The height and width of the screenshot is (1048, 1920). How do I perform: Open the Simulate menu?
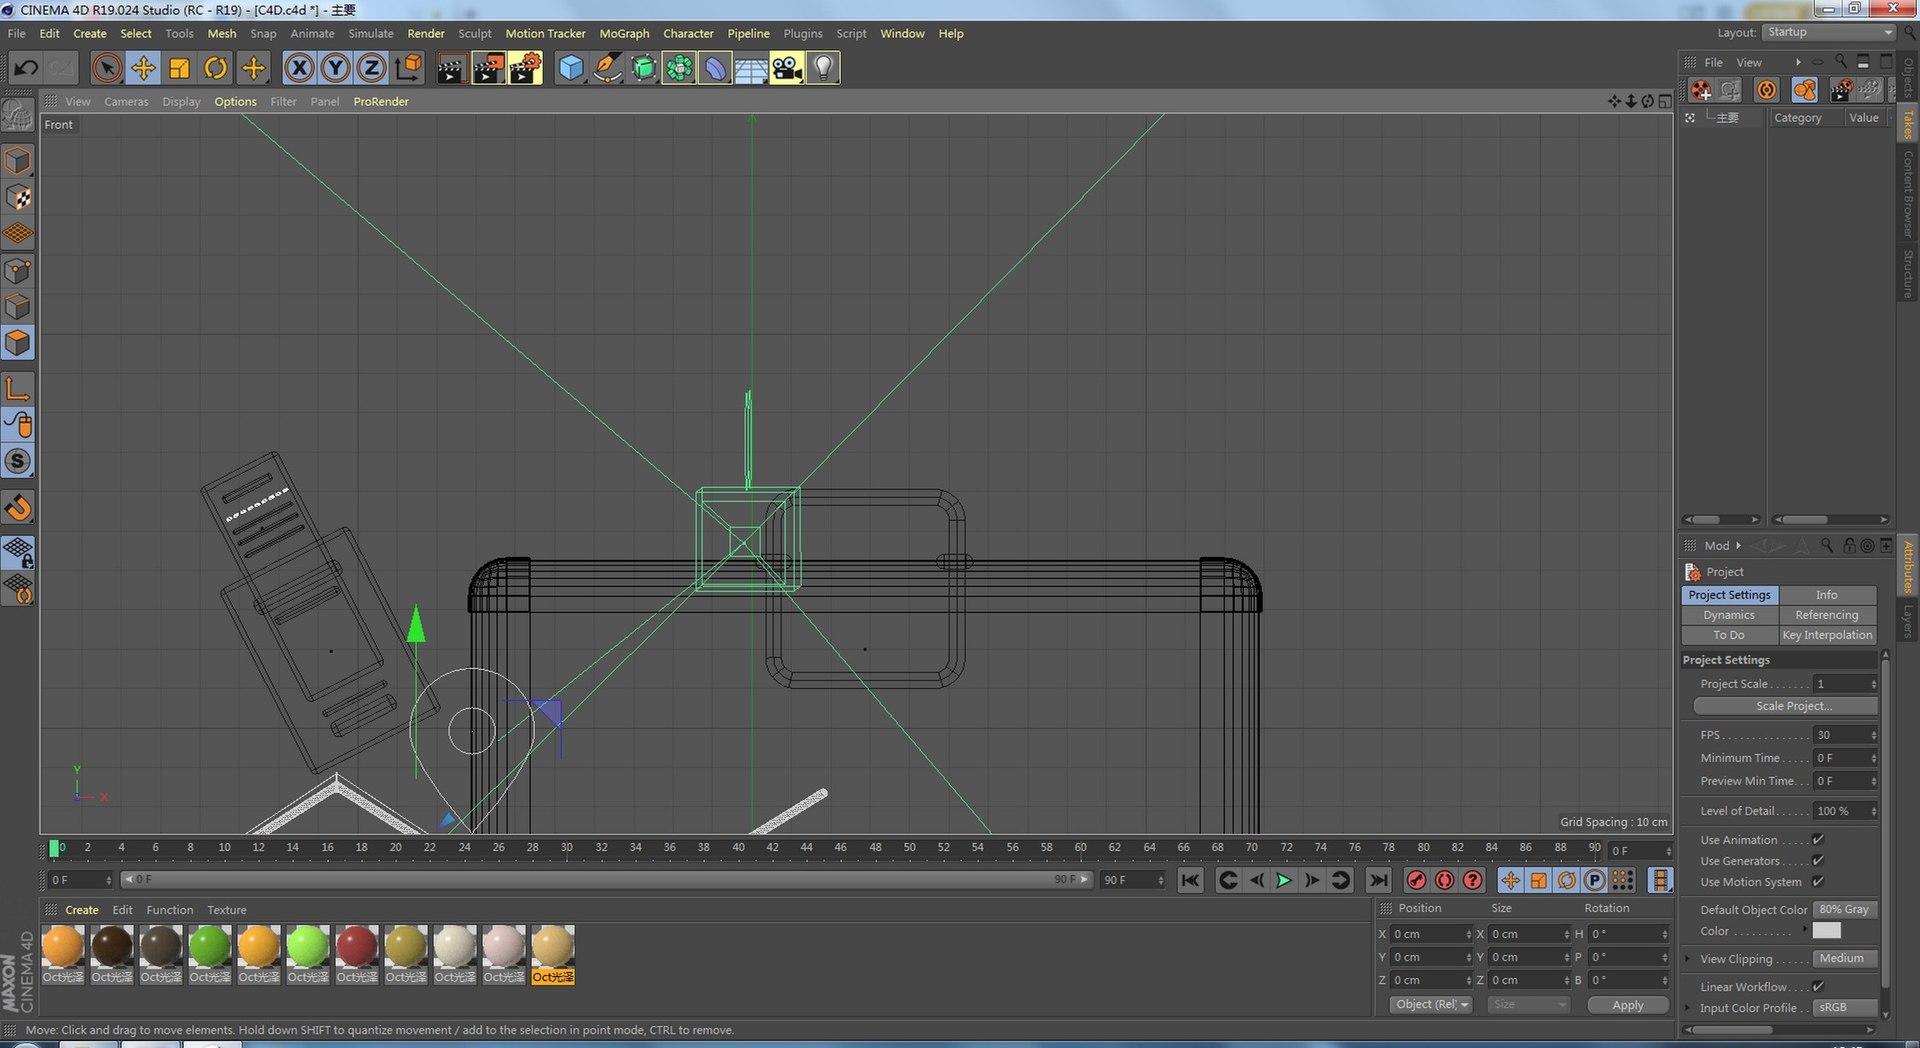tap(370, 33)
